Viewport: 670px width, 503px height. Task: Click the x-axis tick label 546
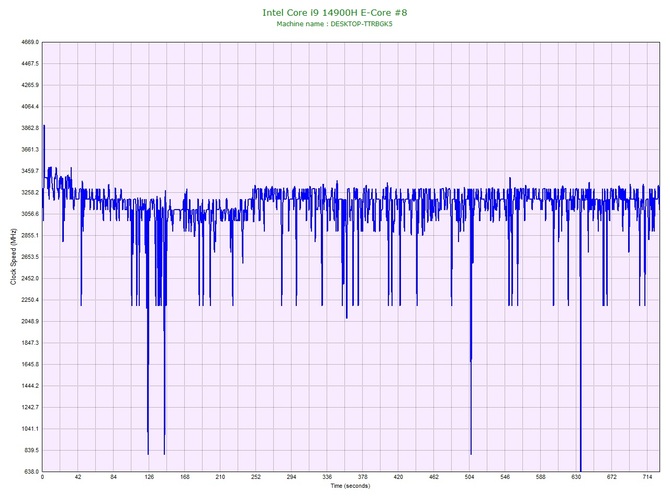pos(505,477)
